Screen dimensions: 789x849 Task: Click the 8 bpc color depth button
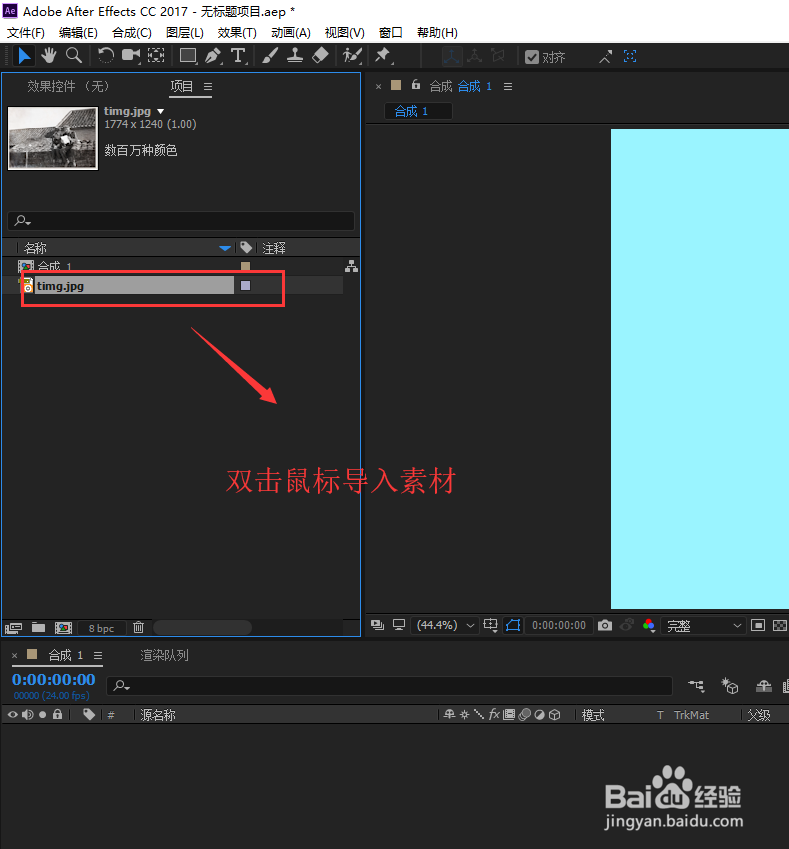(x=101, y=628)
